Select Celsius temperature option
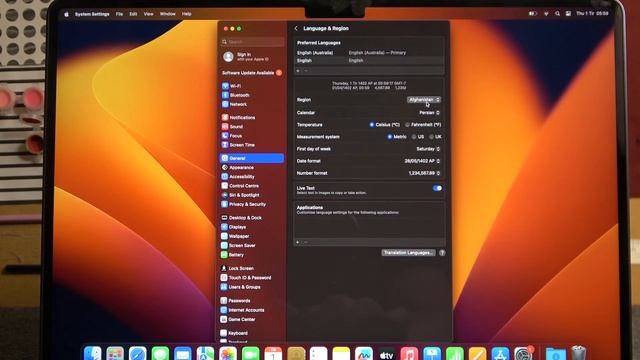Screen dimensions: 640x360 click(384, 124)
